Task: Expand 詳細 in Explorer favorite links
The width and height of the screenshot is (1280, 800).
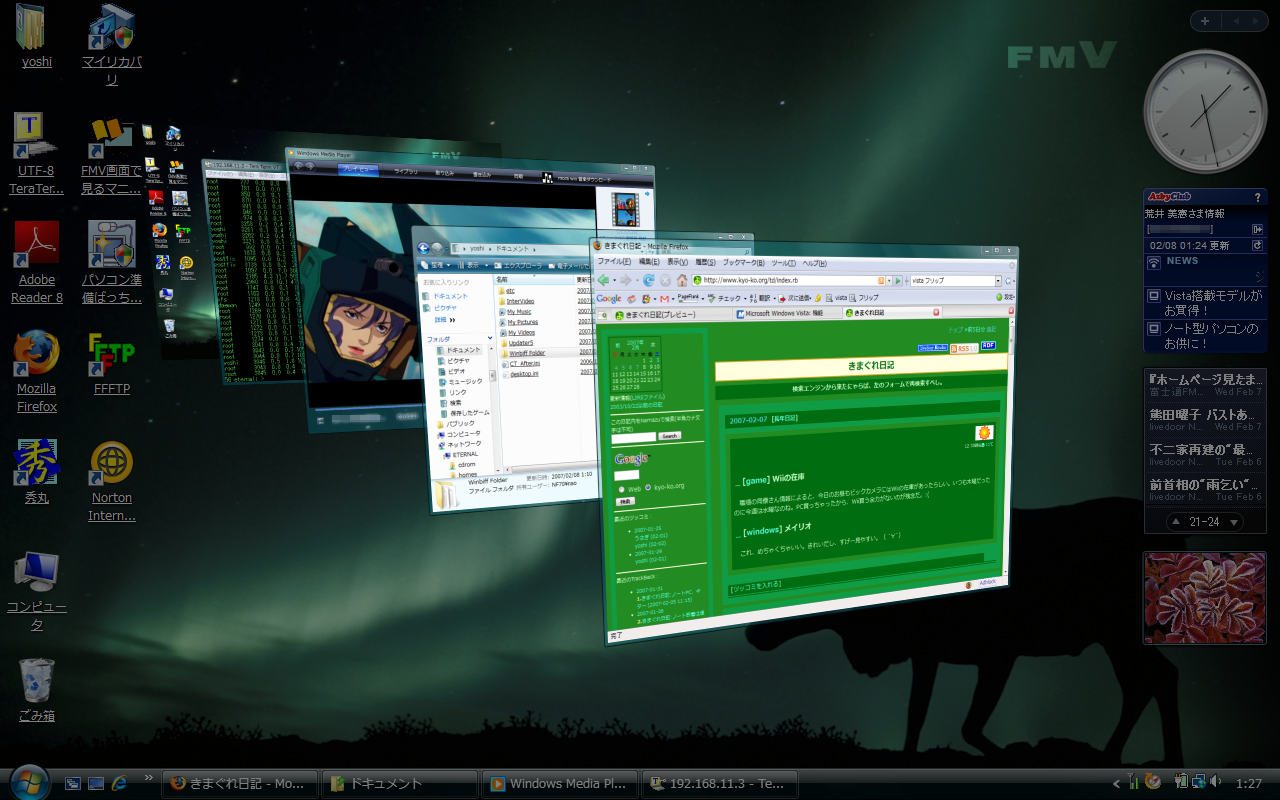Action: 445,320
